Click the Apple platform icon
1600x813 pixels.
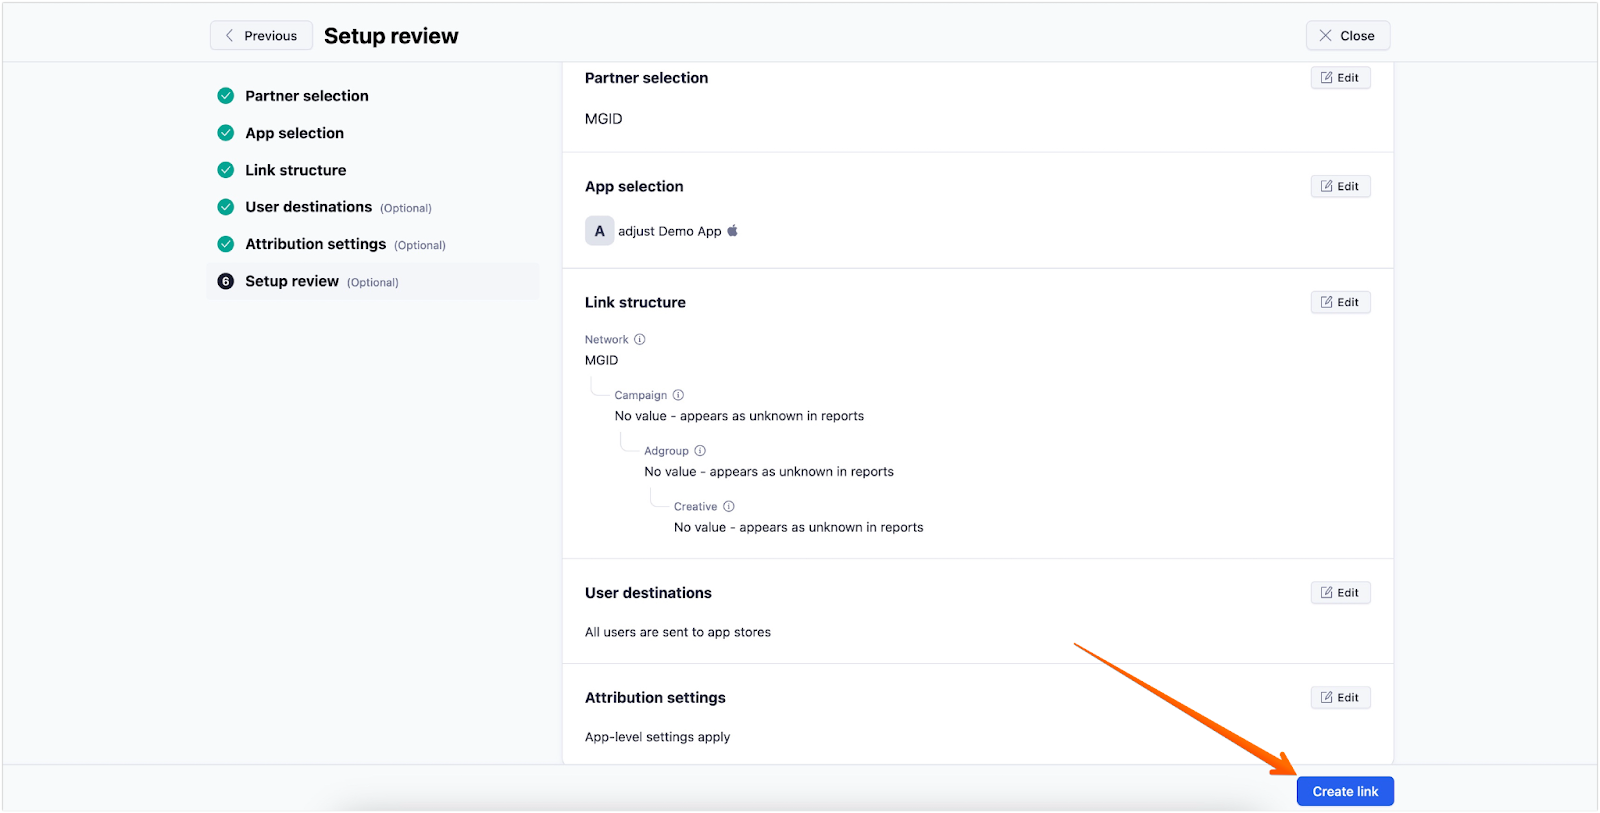click(733, 231)
